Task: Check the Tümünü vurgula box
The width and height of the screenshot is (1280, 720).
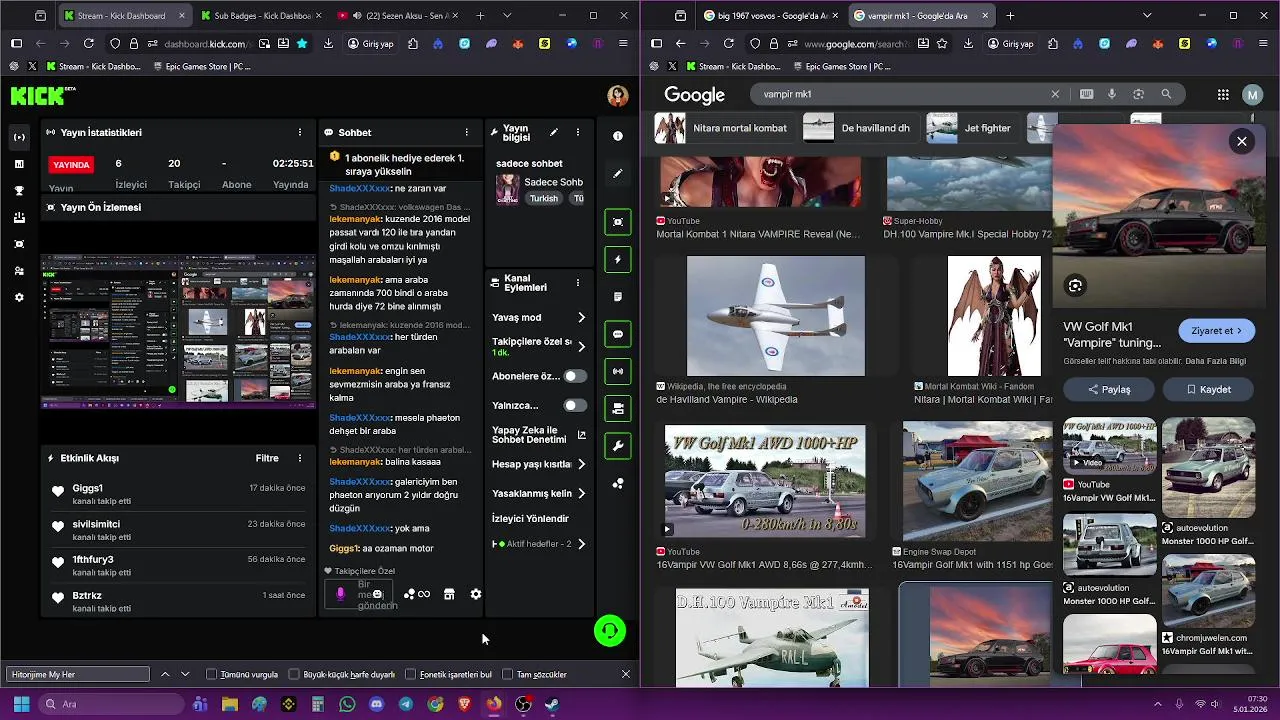Action: point(211,675)
